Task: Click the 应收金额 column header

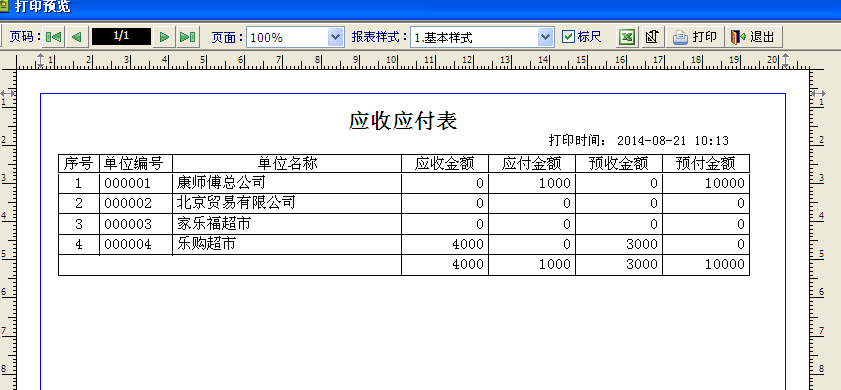Action: [445, 164]
